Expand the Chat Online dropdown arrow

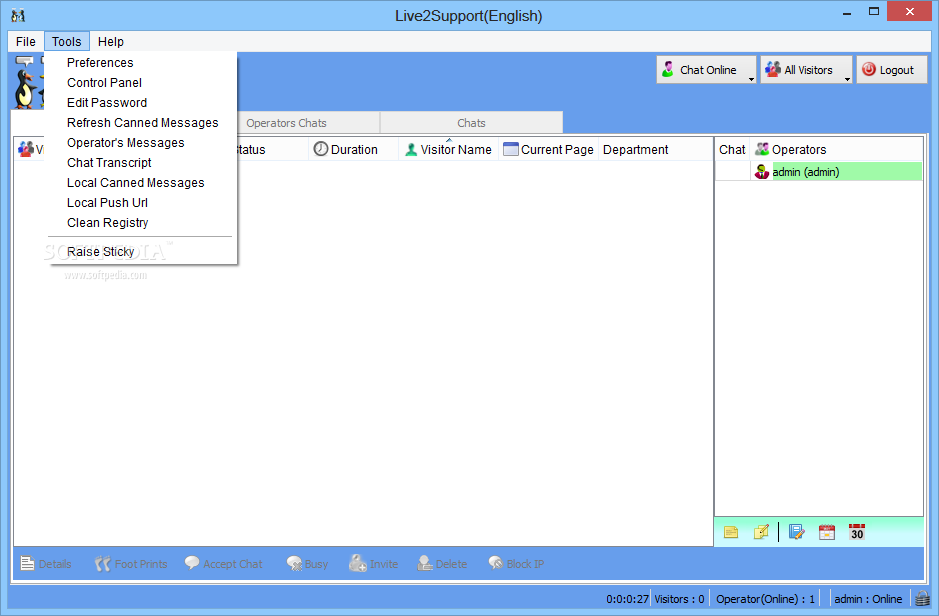(751, 78)
